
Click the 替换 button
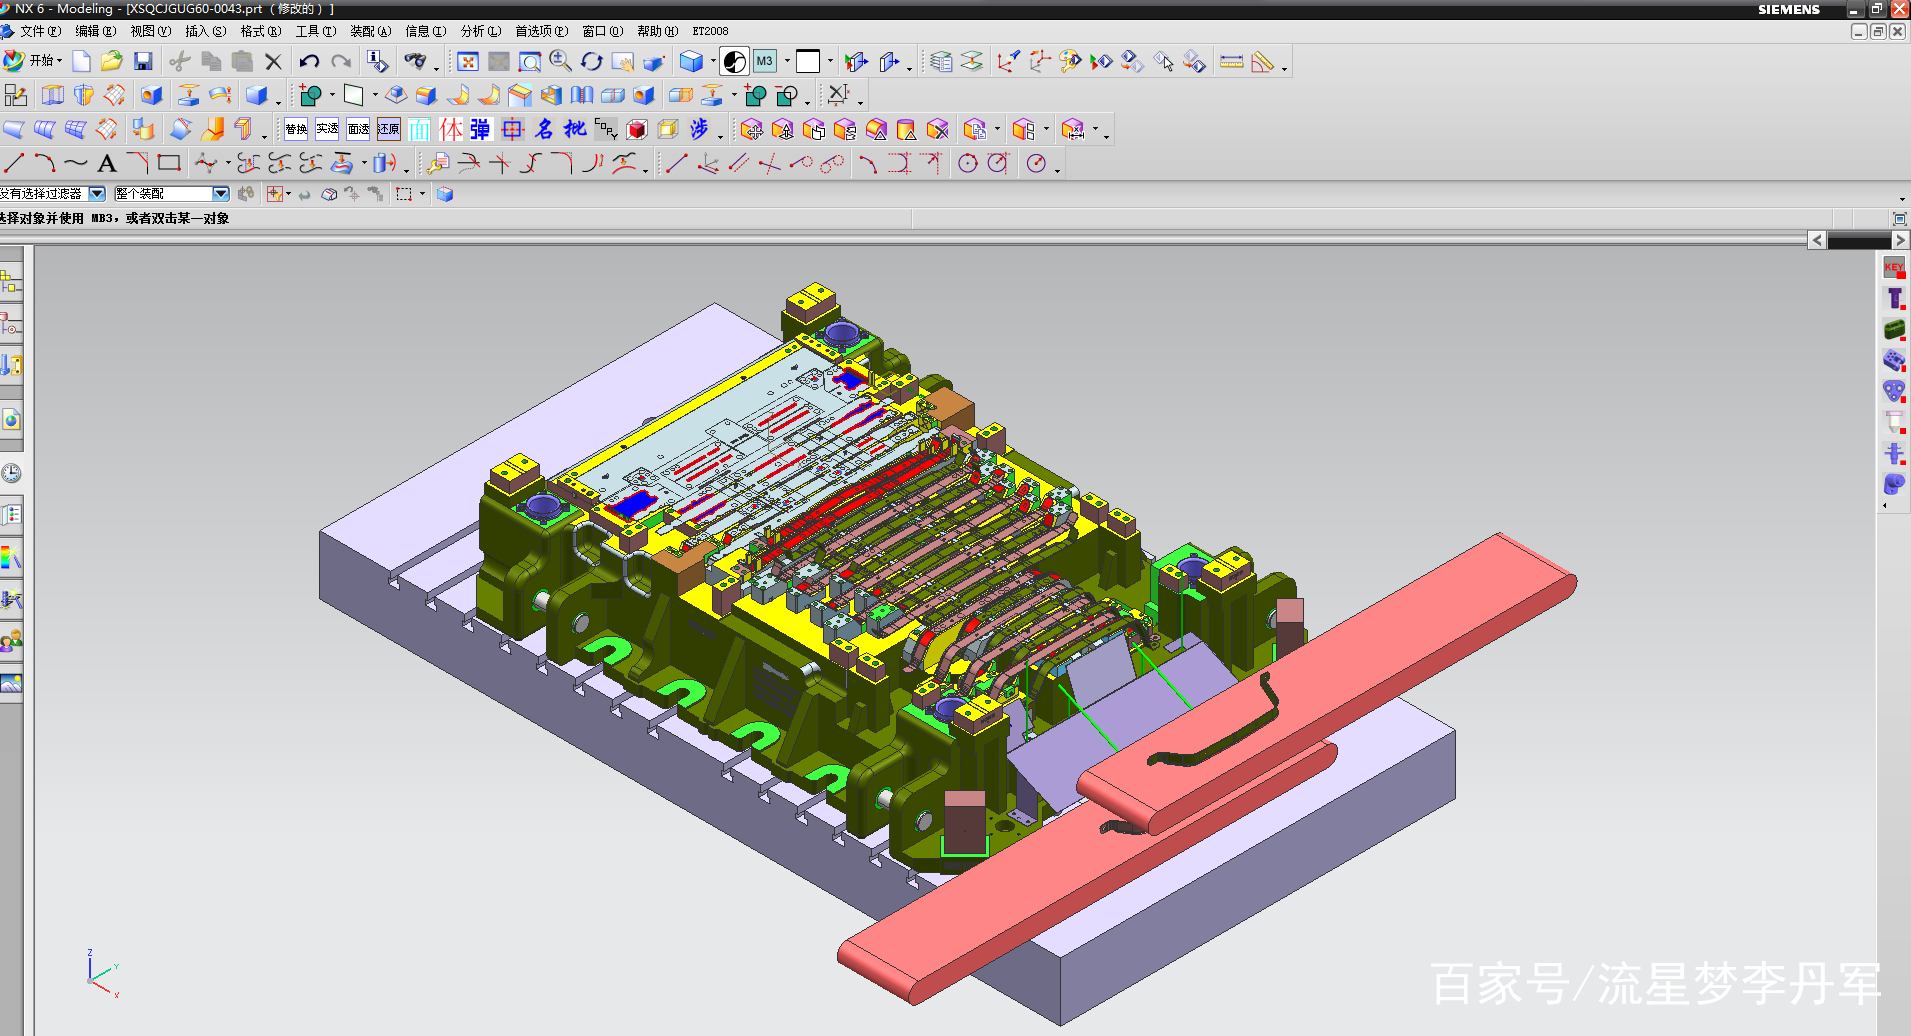point(296,129)
